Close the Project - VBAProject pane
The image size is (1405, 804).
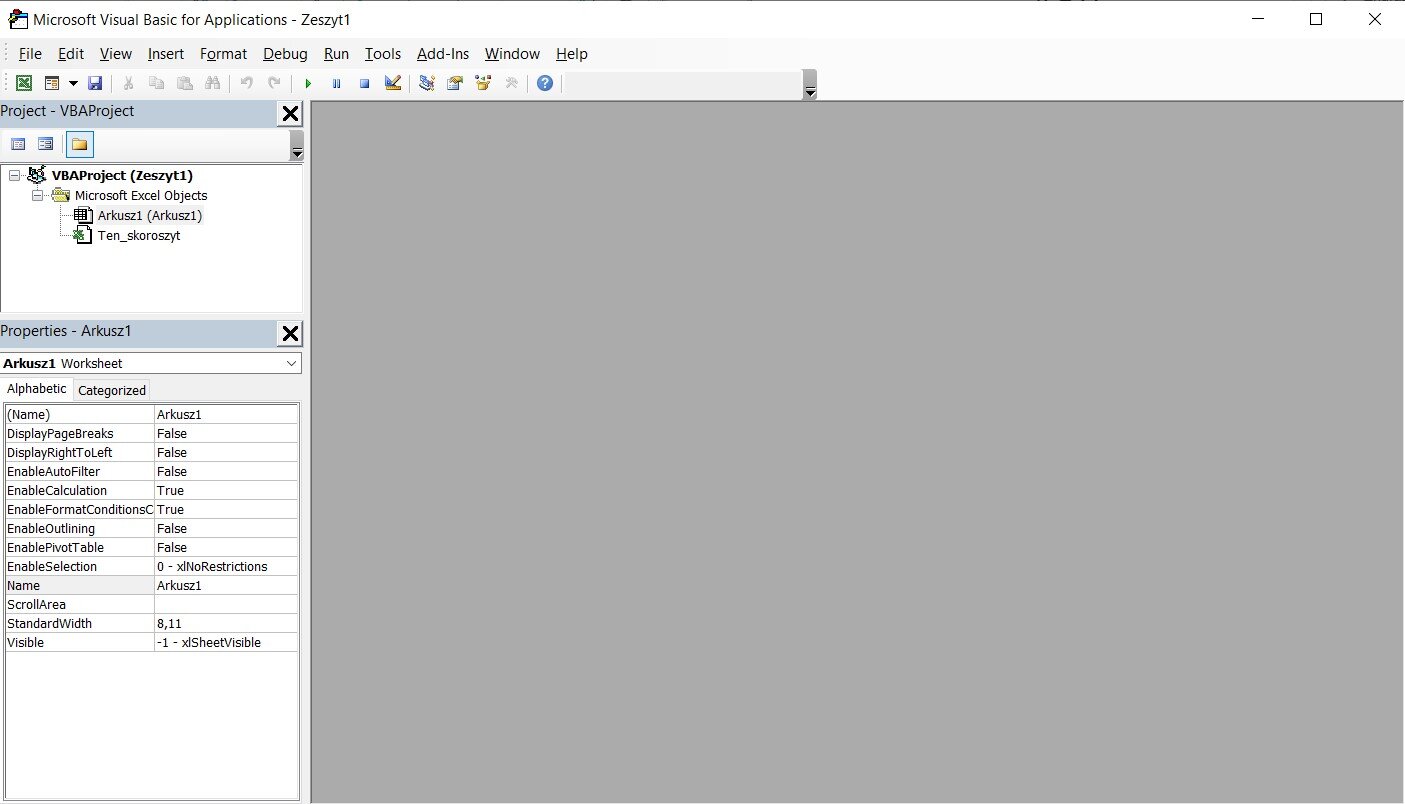pyautogui.click(x=290, y=114)
